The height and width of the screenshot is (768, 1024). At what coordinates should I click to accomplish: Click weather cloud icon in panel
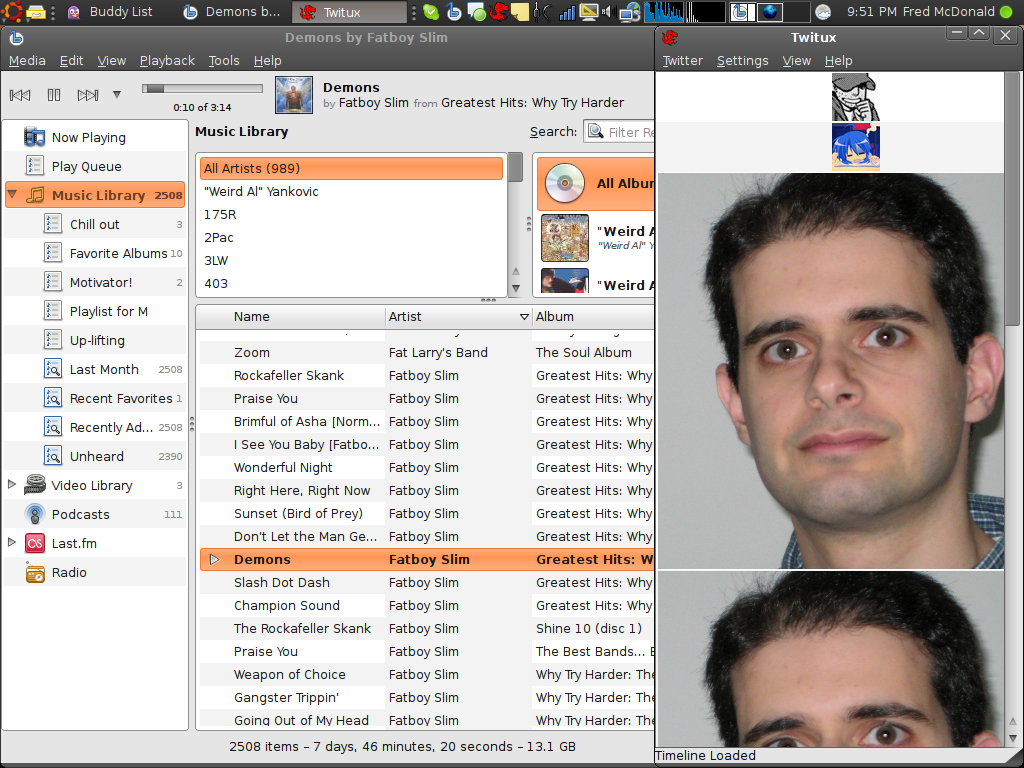point(824,12)
